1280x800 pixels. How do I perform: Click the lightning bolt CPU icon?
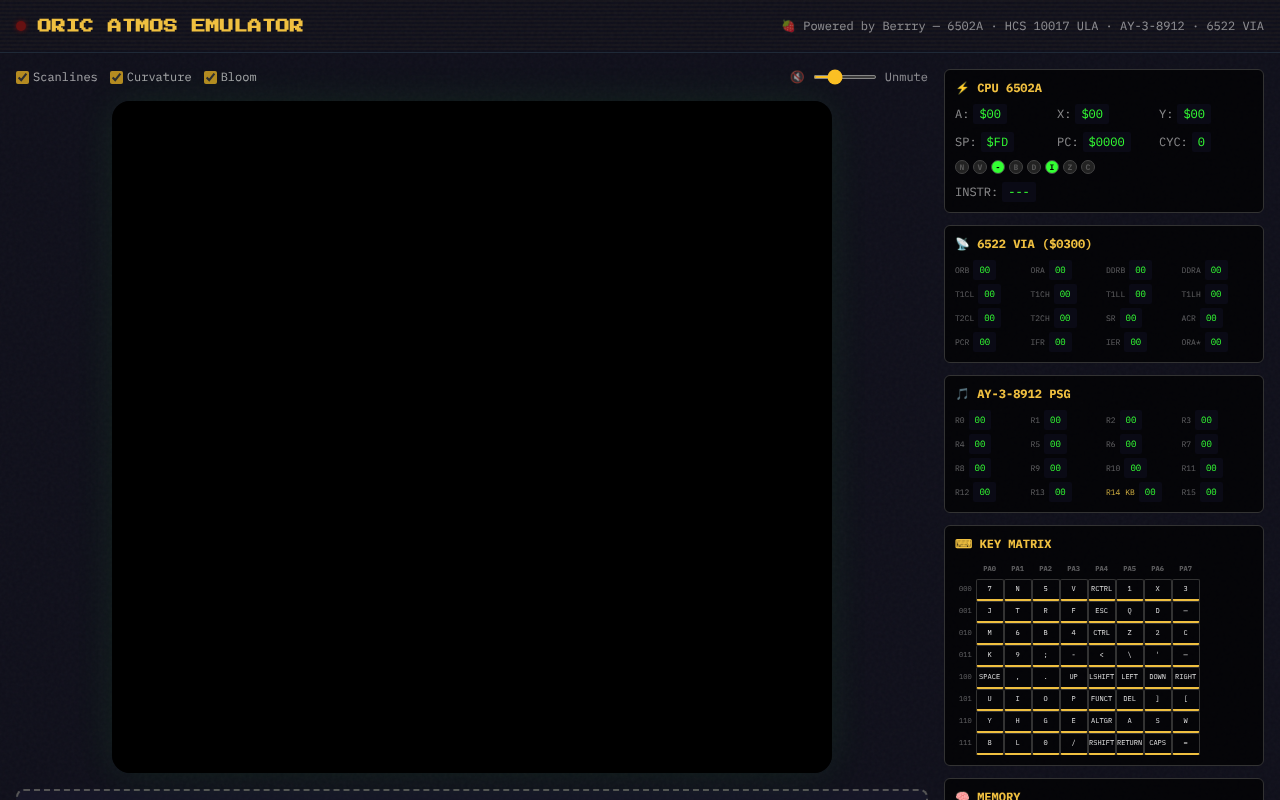click(962, 88)
